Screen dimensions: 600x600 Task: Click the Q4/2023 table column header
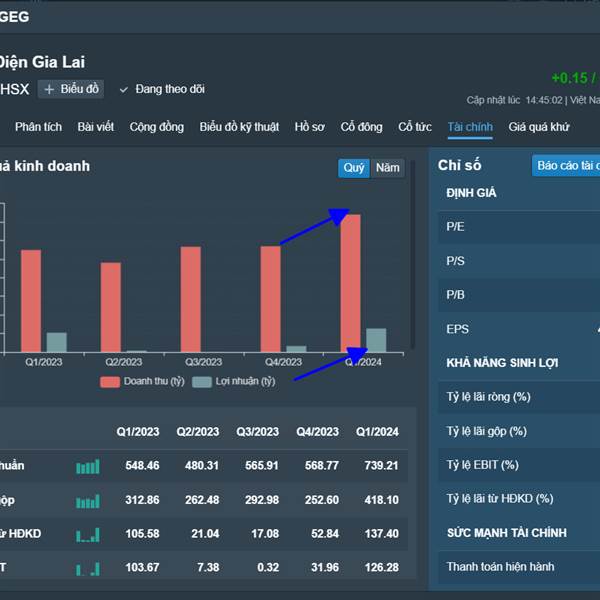pos(318,432)
